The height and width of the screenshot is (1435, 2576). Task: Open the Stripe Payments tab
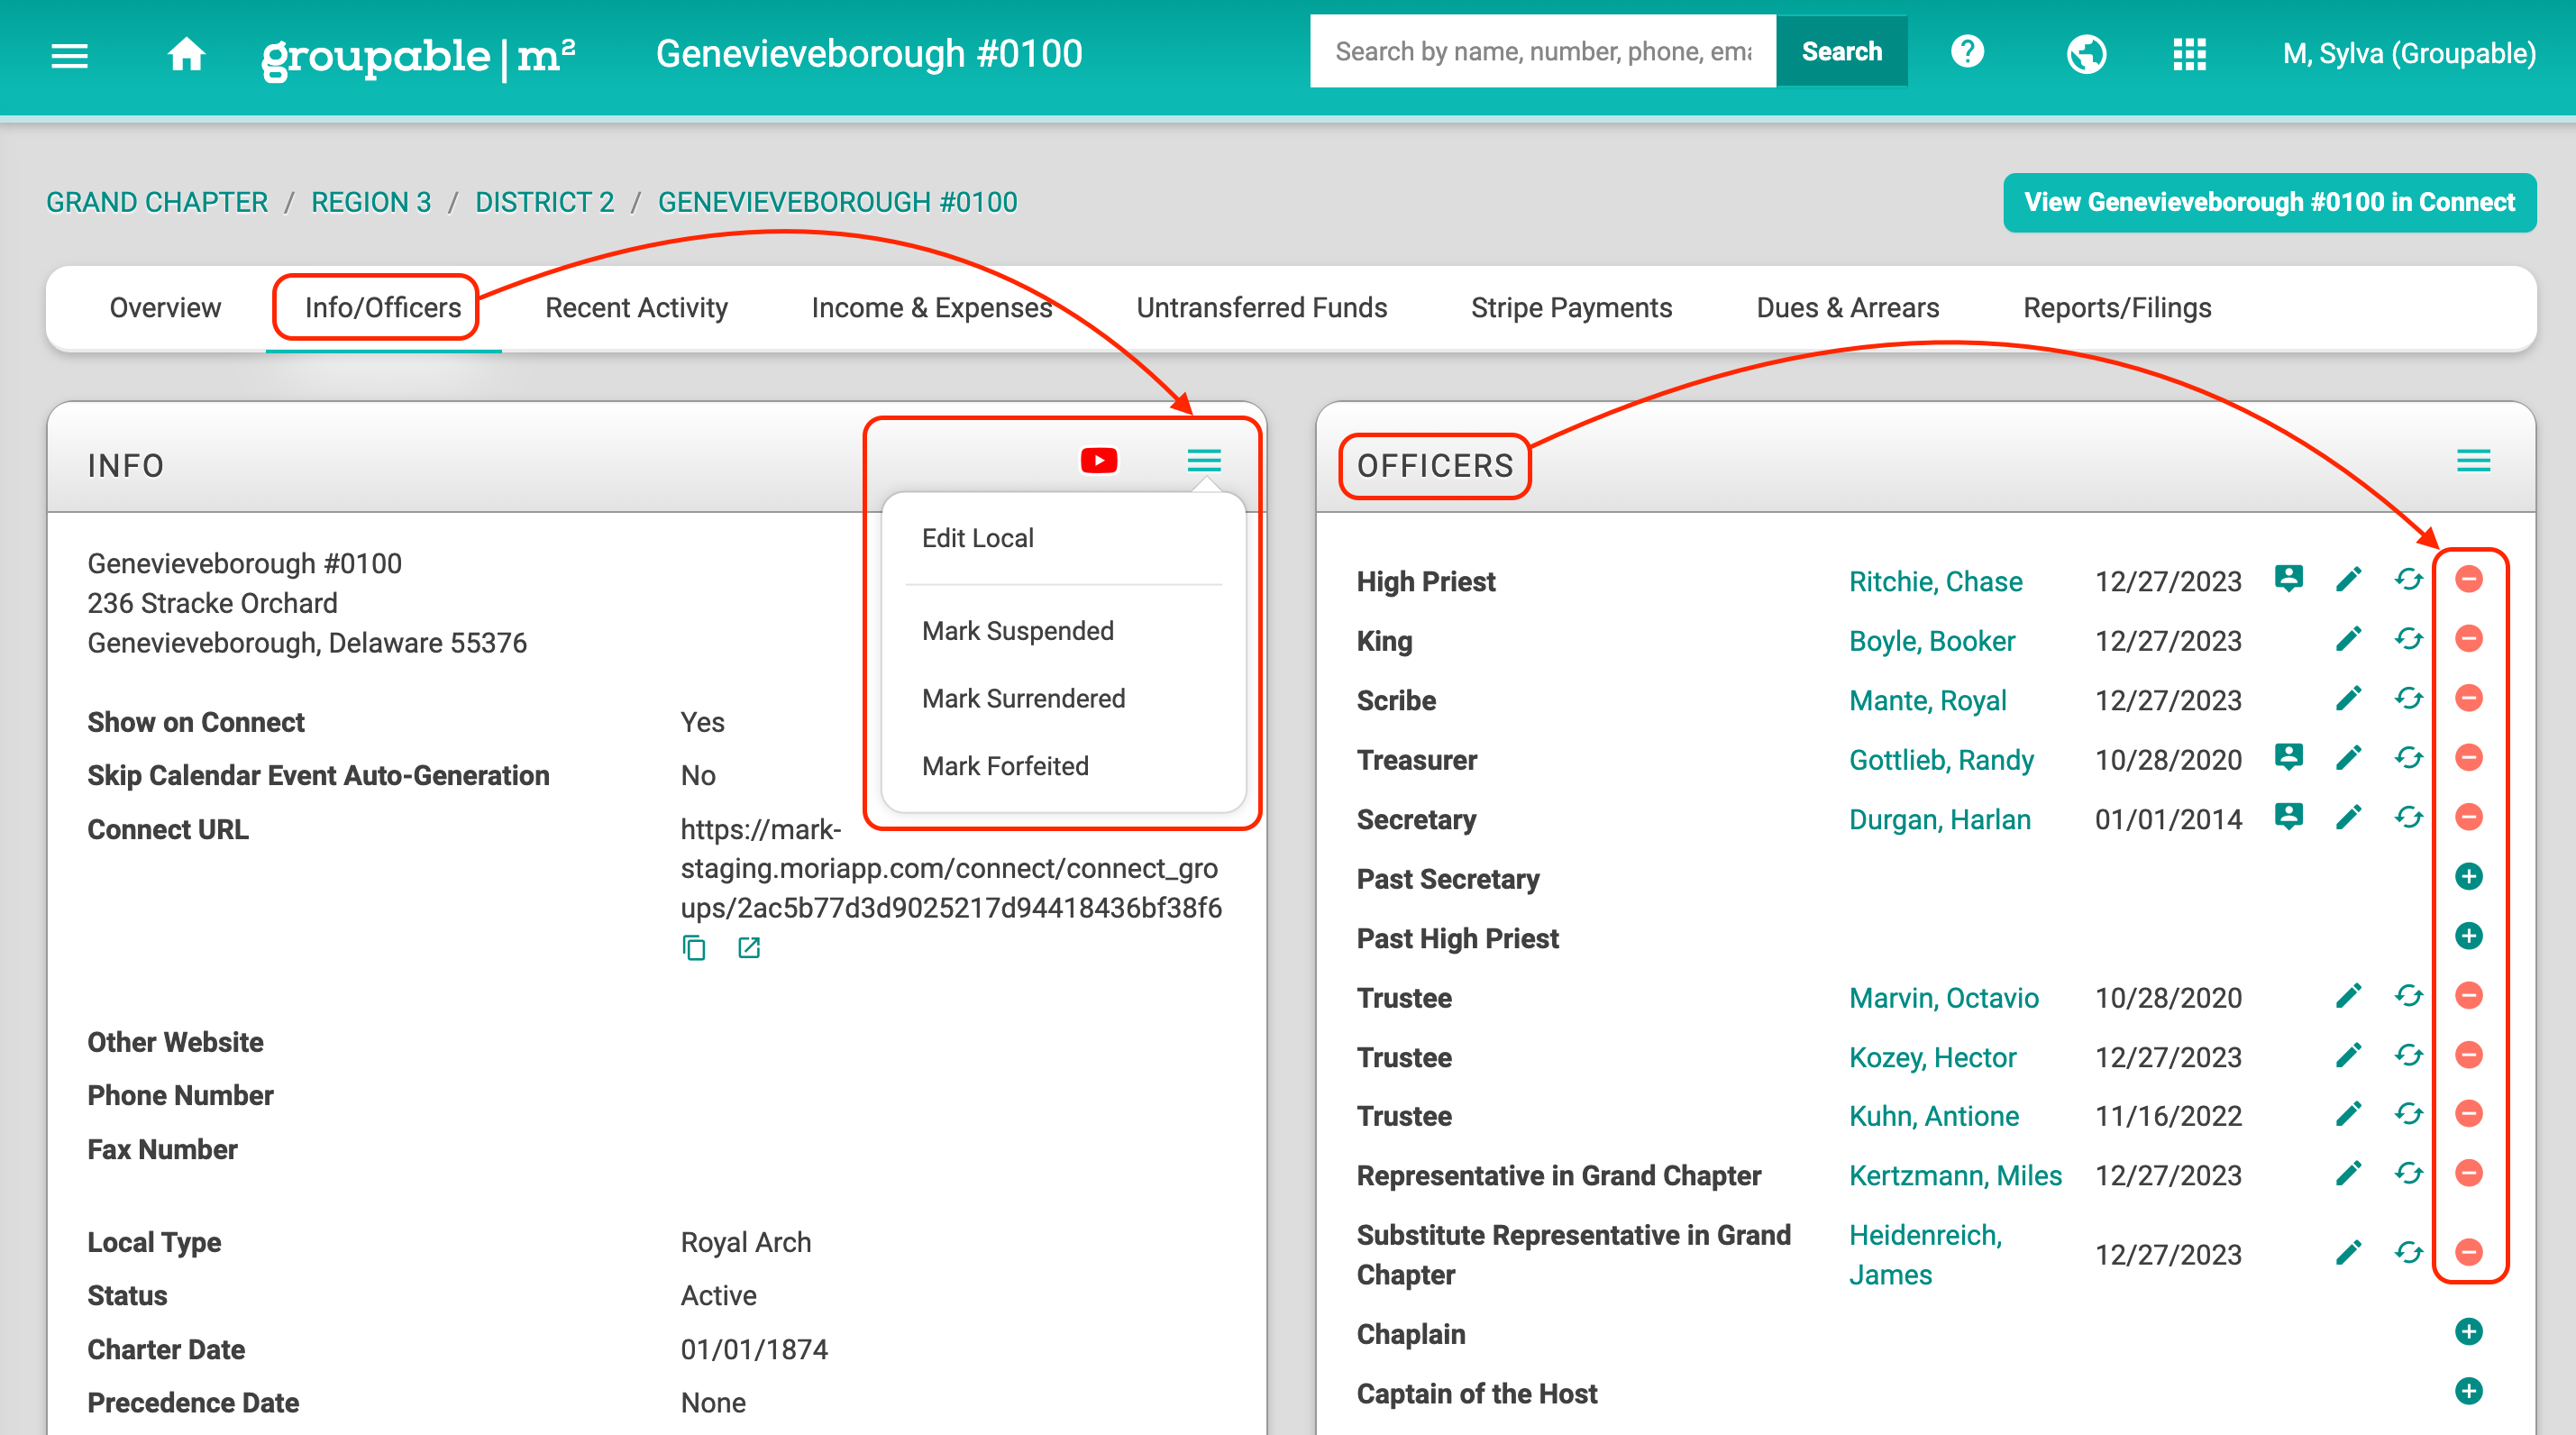(x=1571, y=308)
